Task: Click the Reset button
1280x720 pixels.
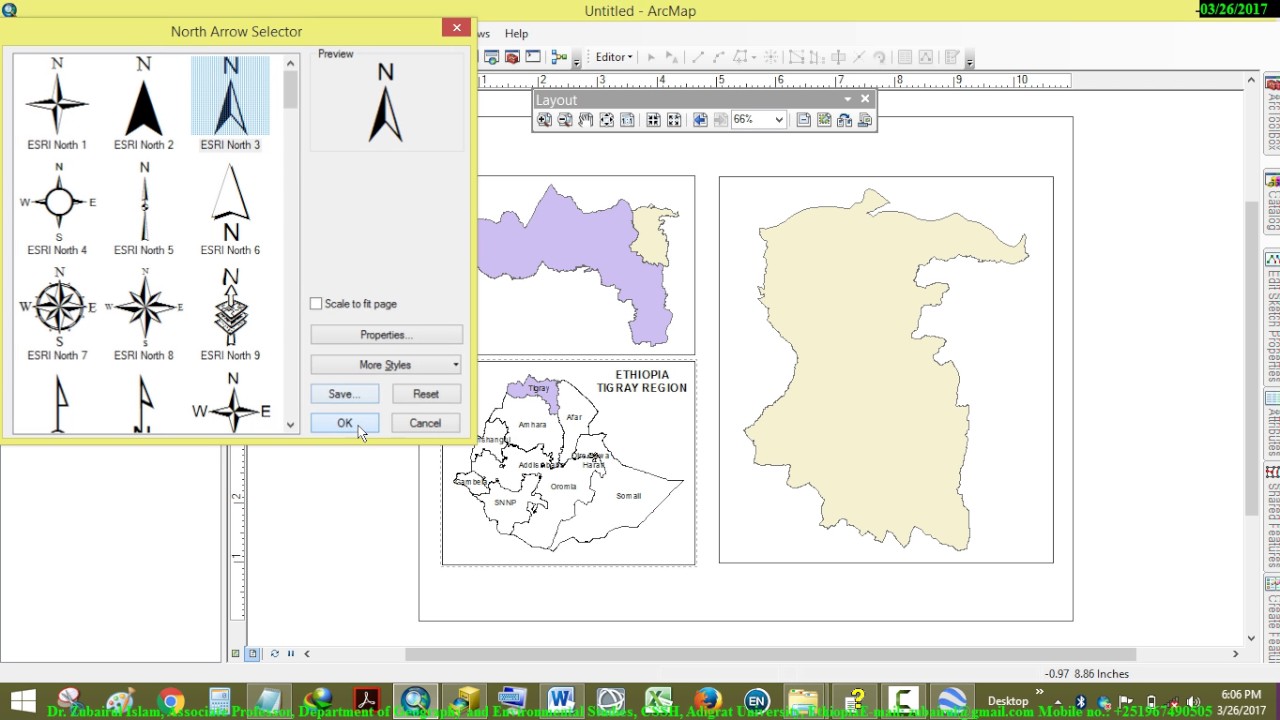Action: [426, 394]
